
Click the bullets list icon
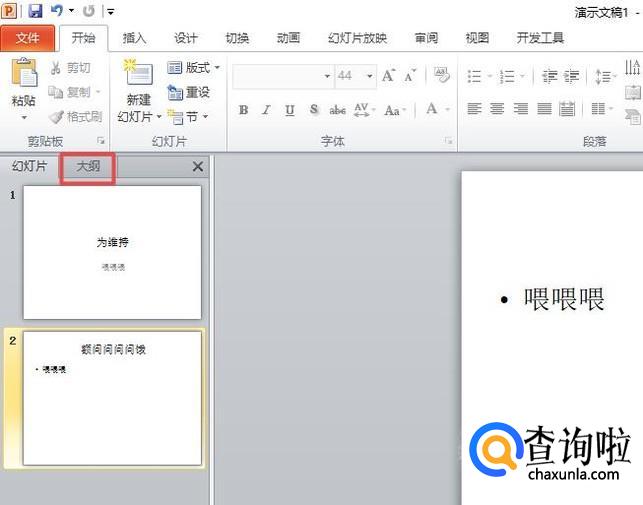(474, 76)
